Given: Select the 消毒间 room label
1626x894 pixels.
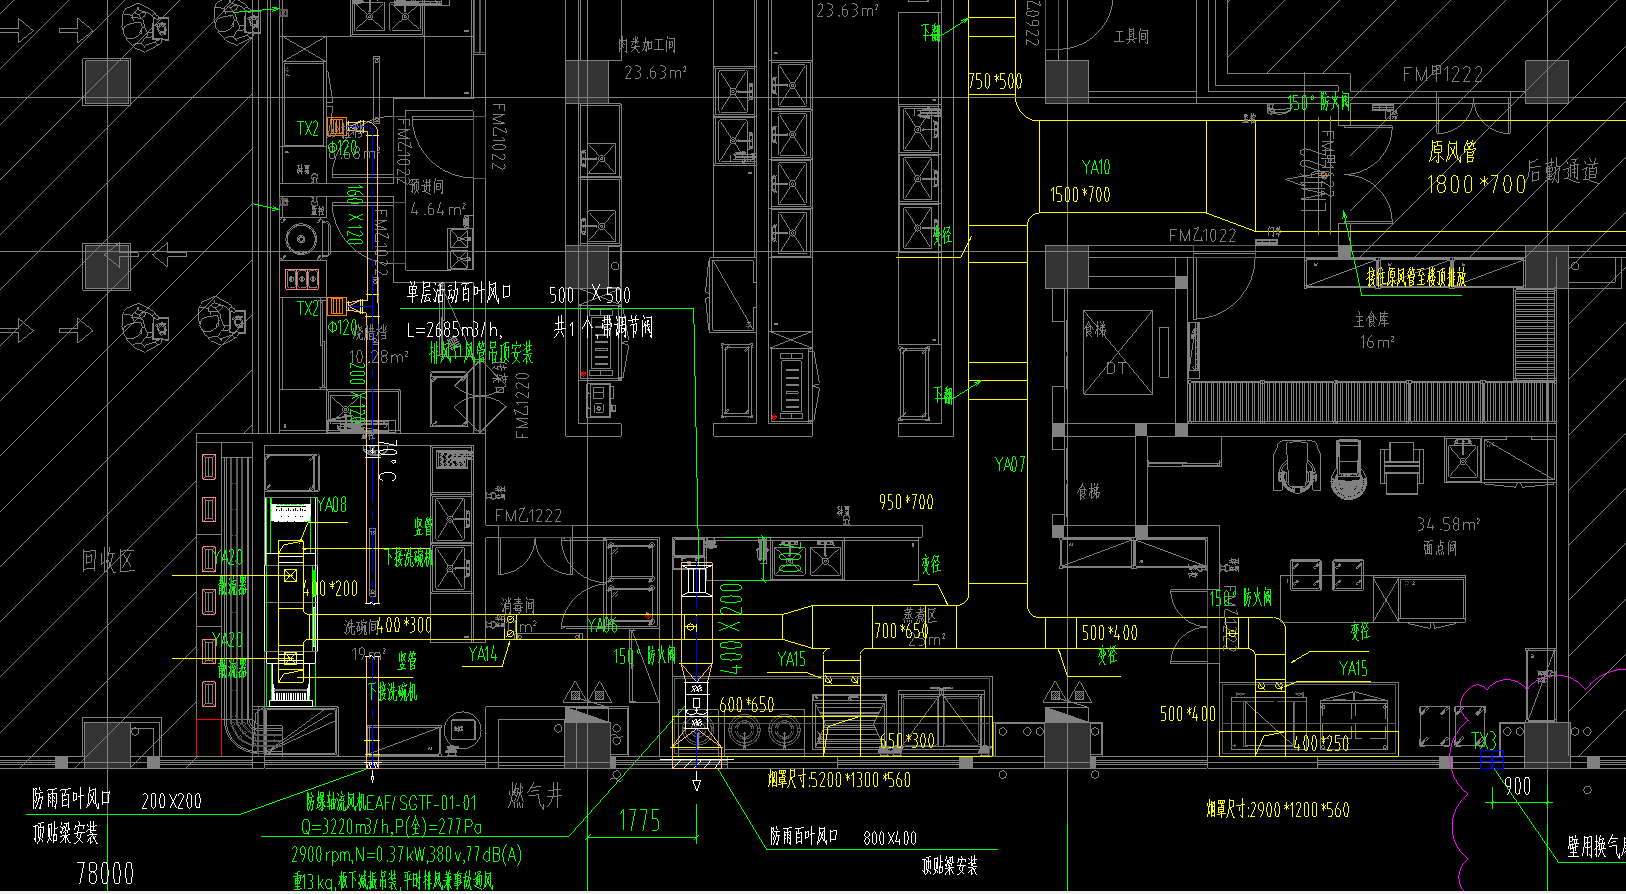Looking at the screenshot, I should click(518, 606).
